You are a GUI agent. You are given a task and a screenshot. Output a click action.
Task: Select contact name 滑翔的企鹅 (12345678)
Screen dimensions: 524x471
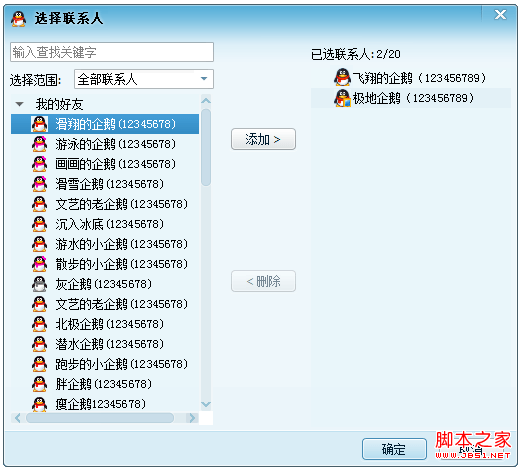[116, 124]
